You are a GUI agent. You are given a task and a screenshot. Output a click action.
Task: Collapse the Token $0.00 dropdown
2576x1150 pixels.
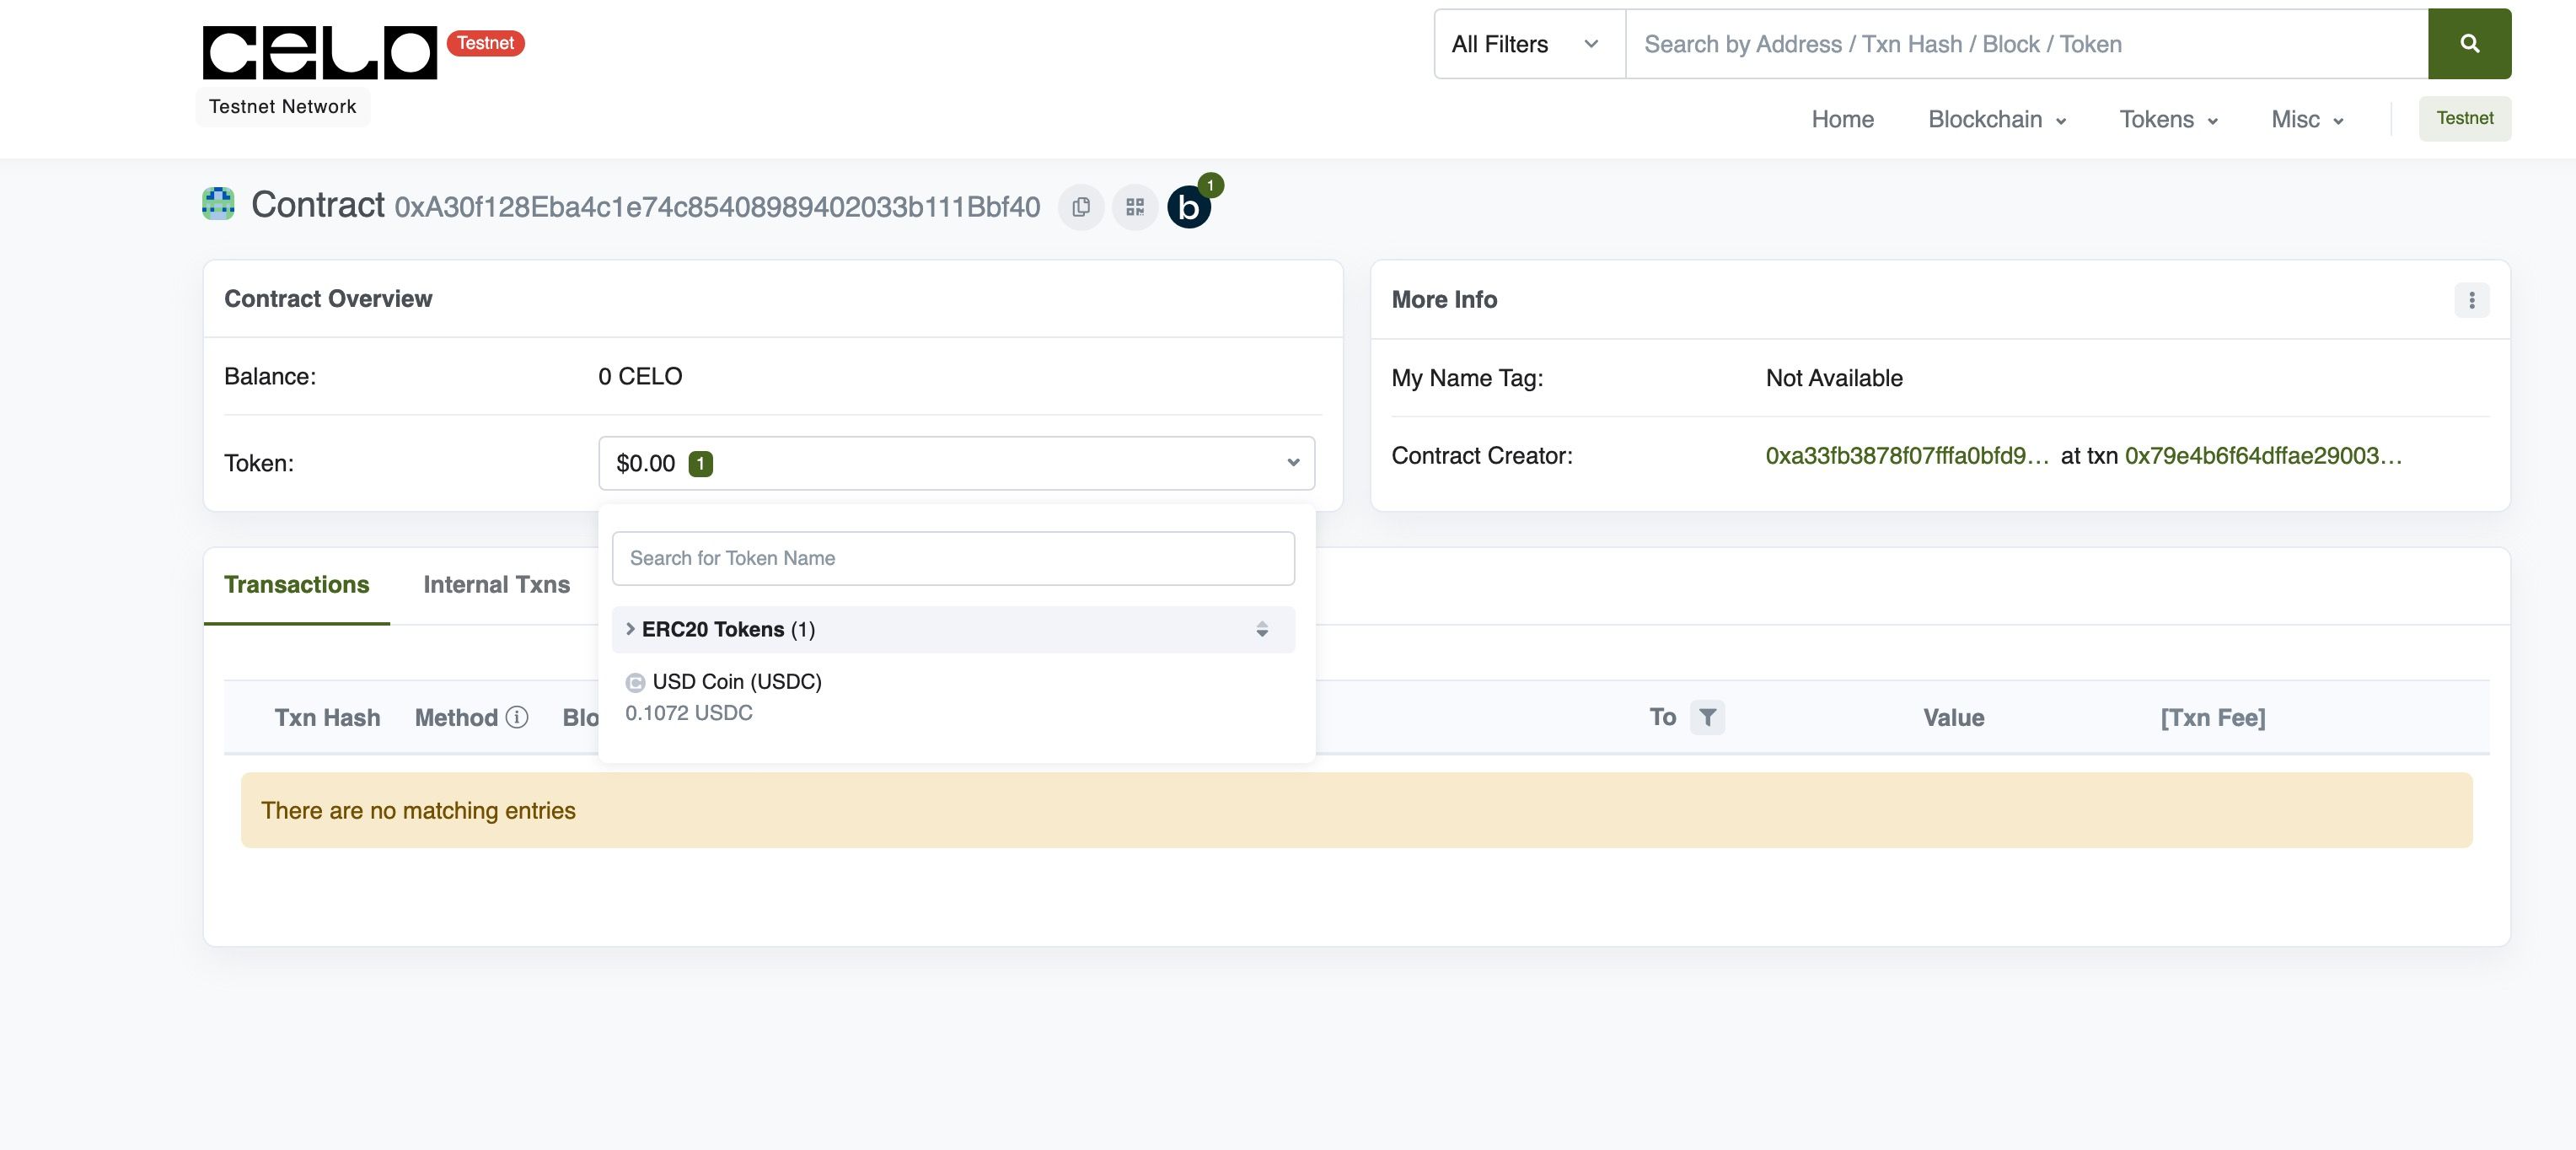(x=956, y=463)
